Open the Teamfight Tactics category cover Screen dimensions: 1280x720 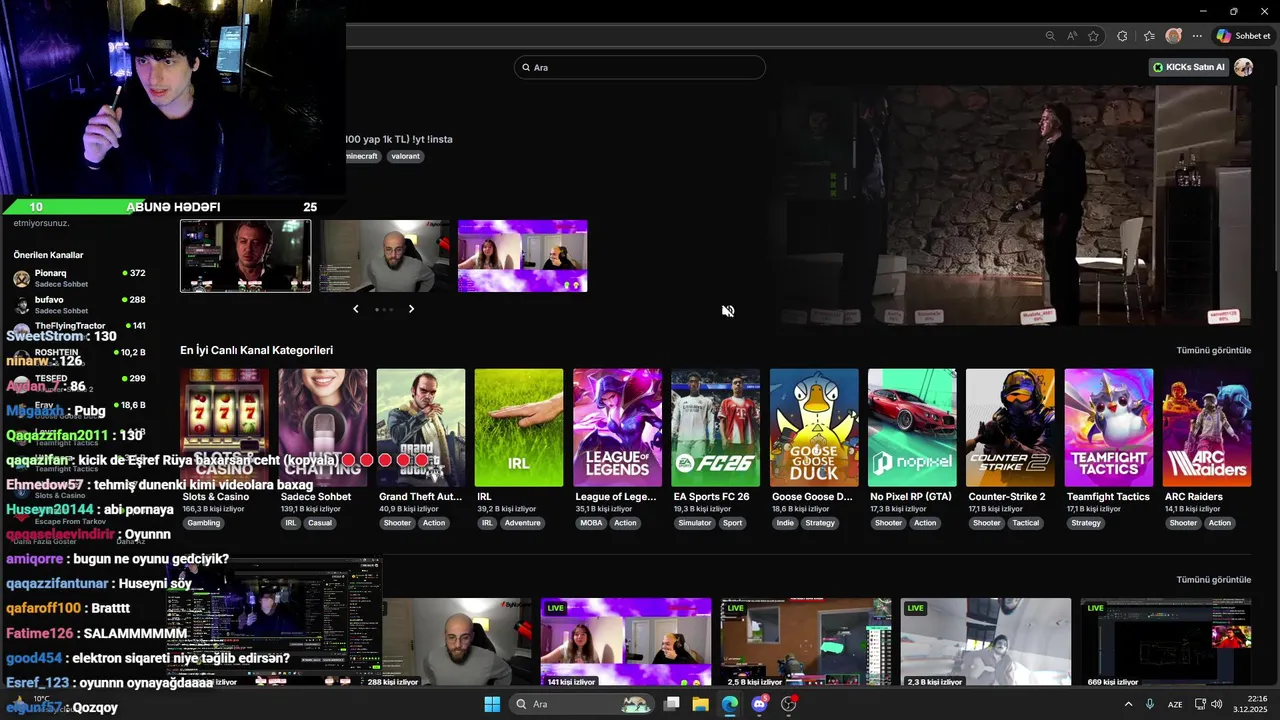[1108, 427]
